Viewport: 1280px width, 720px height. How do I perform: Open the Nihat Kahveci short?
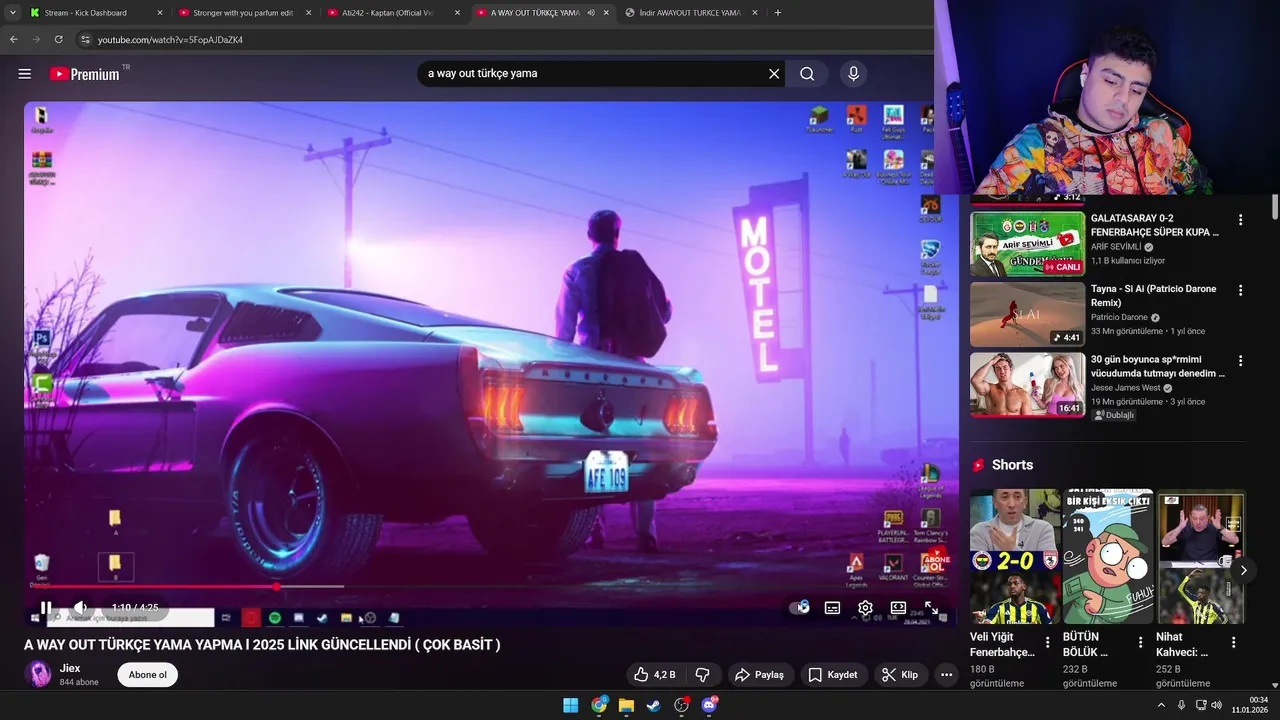[1201, 557]
